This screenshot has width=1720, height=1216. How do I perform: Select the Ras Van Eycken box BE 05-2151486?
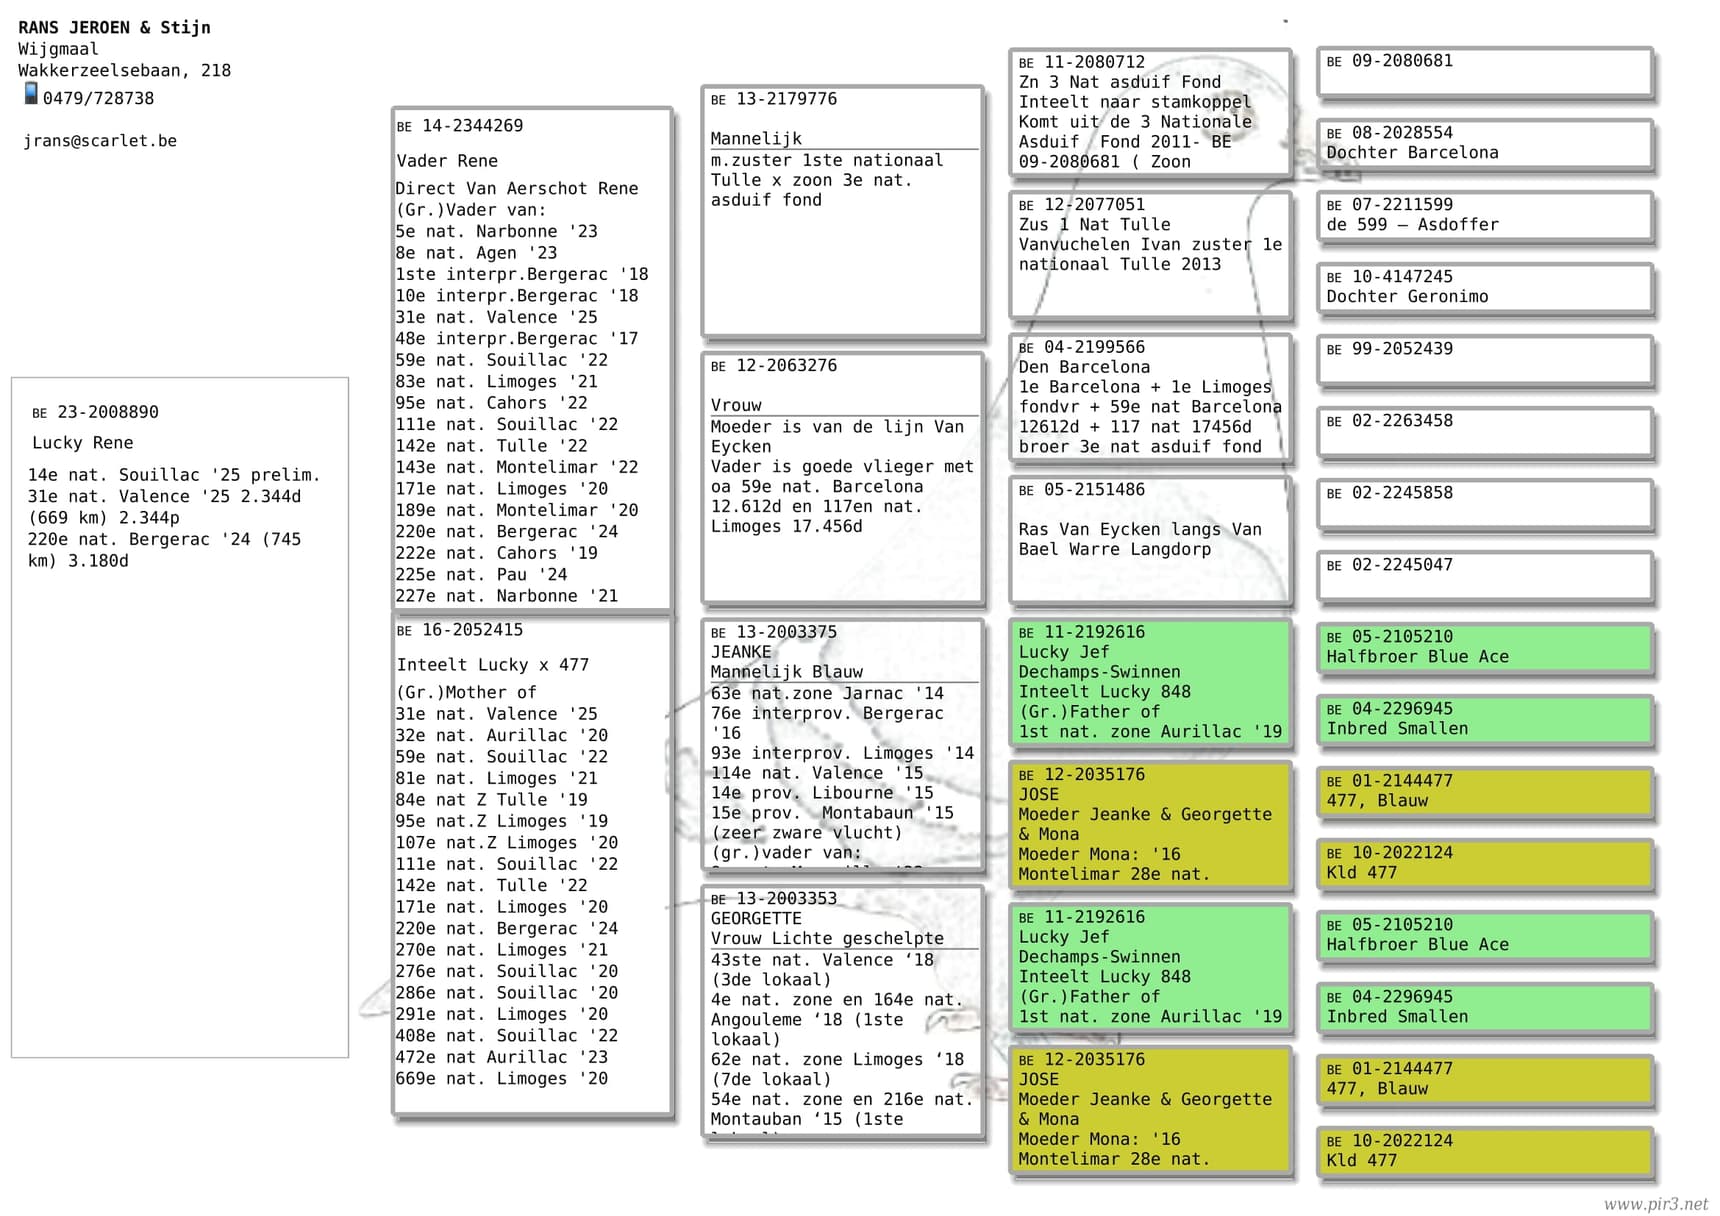(1150, 540)
